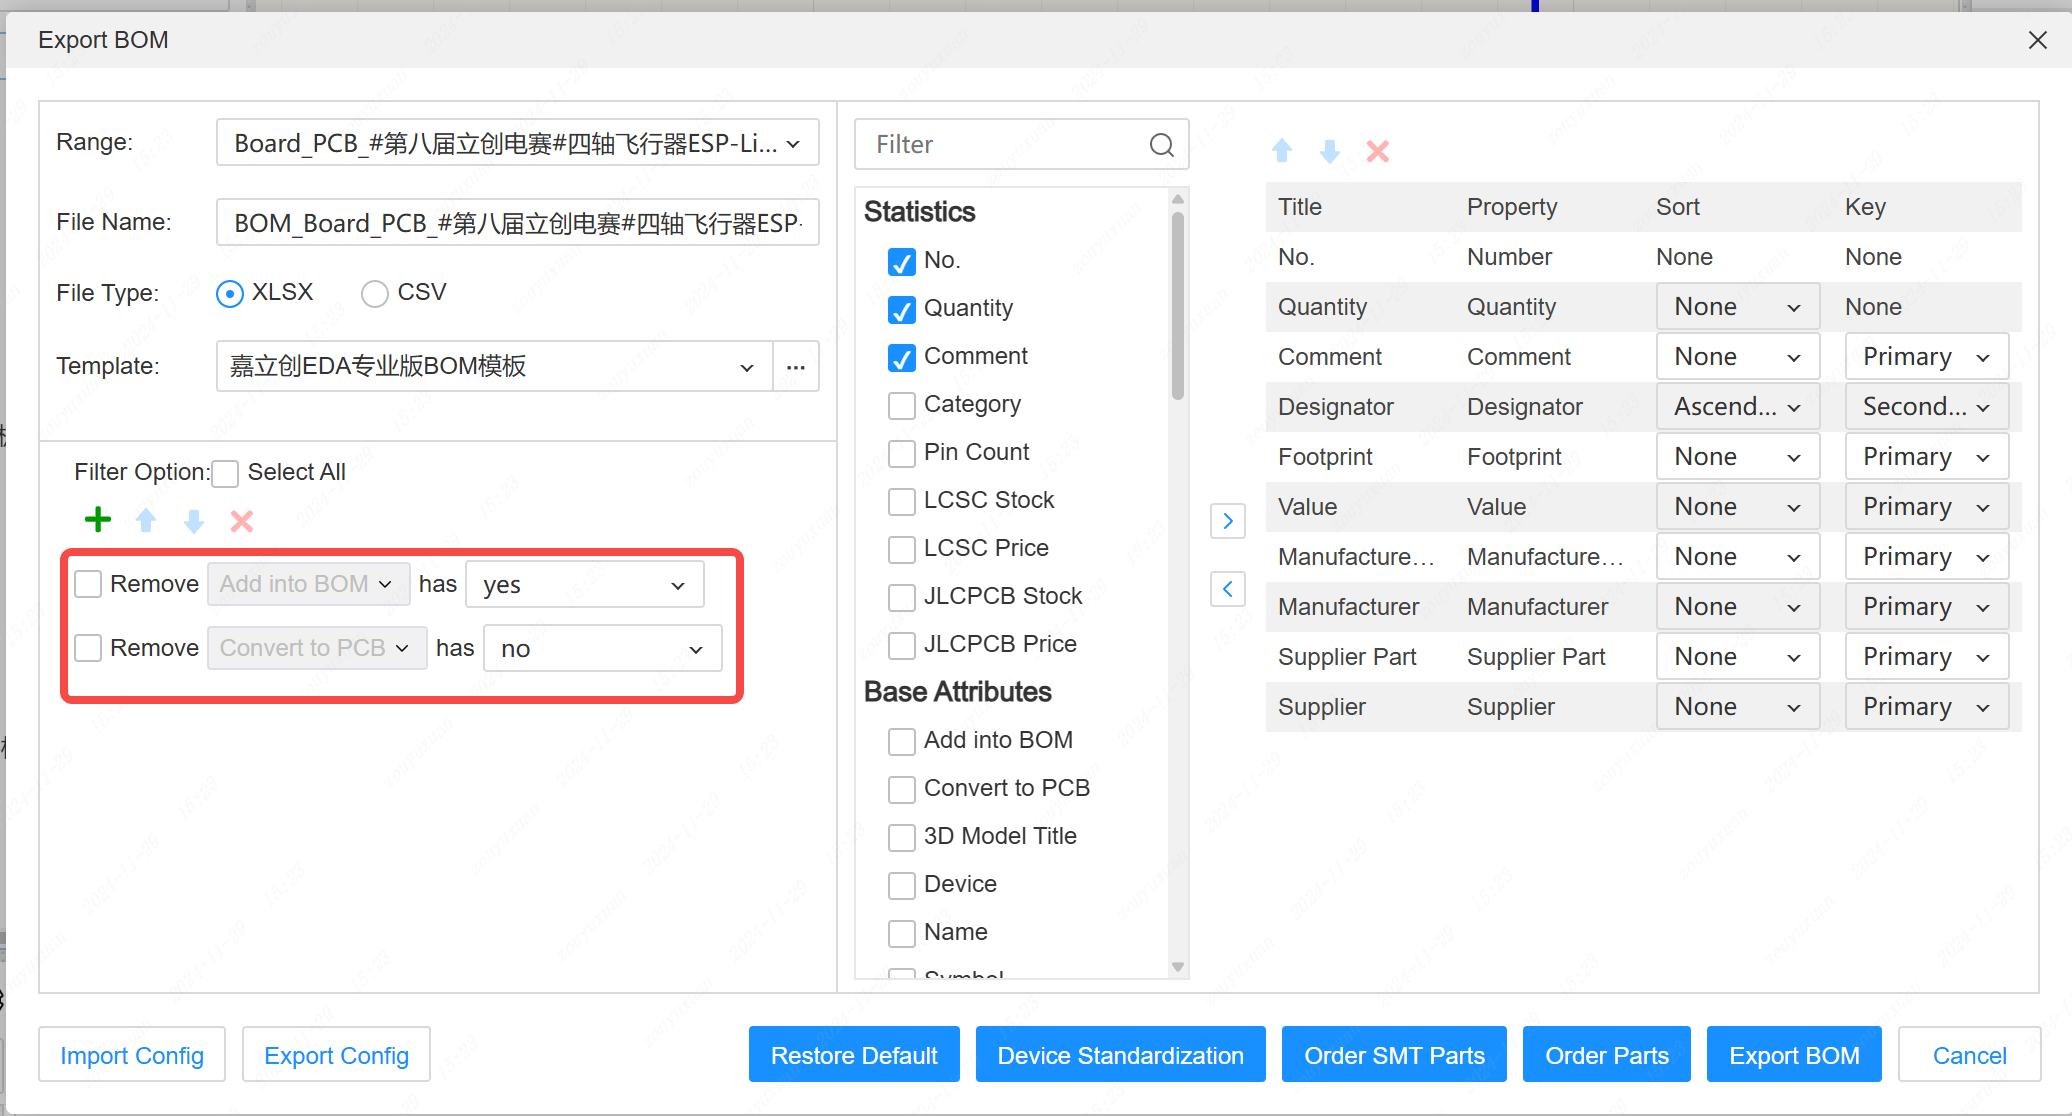The height and width of the screenshot is (1116, 2072).
Task: Click the right-arrow add-column button
Action: tap(1227, 521)
